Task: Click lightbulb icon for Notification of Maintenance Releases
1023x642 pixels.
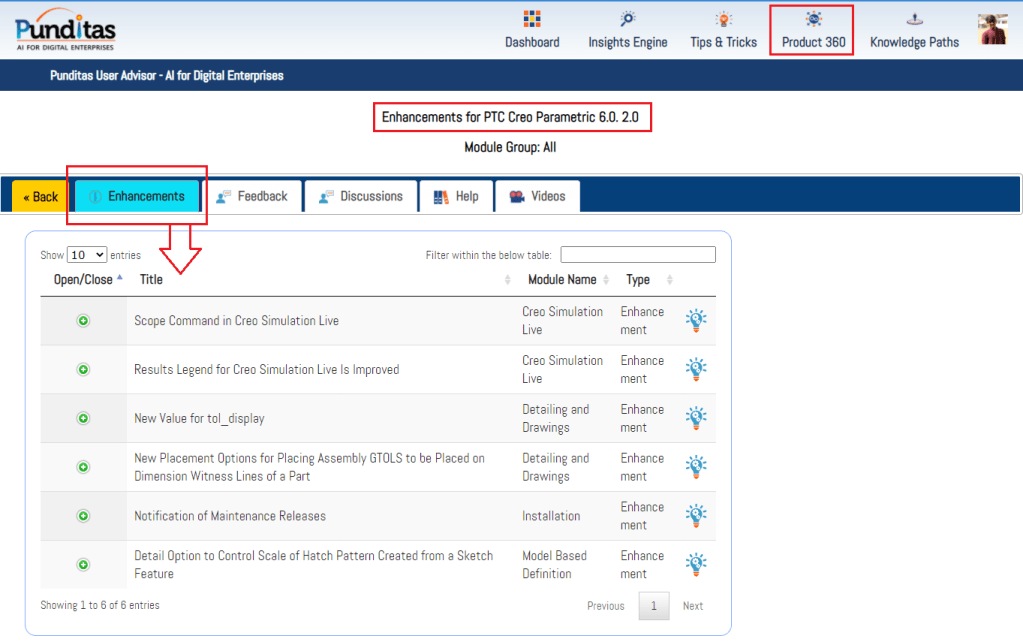Action: pos(696,516)
